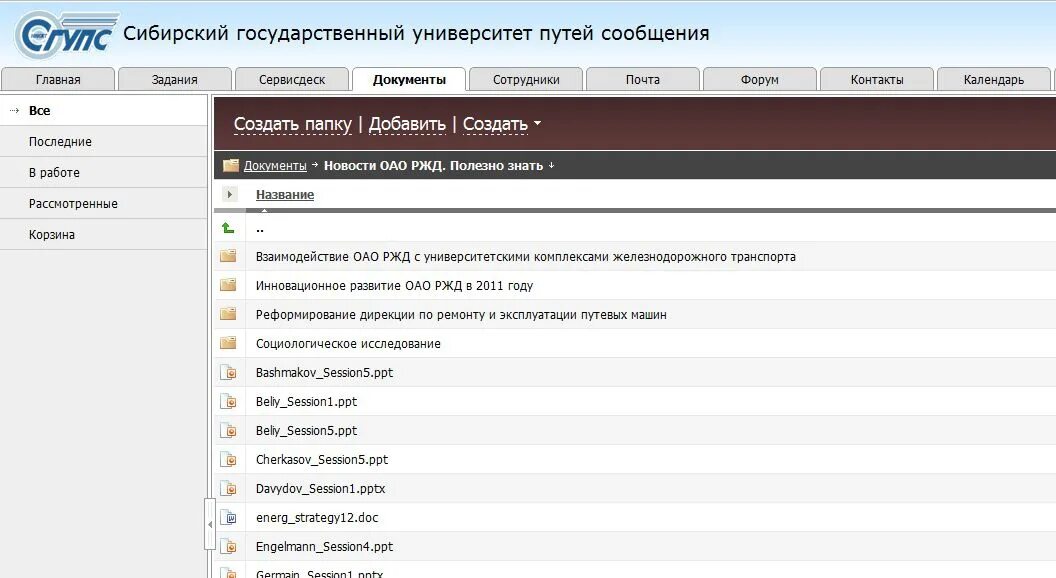The image size is (1056, 578).
Task: Open Документы via the breadcrumb link
Action: (275, 165)
